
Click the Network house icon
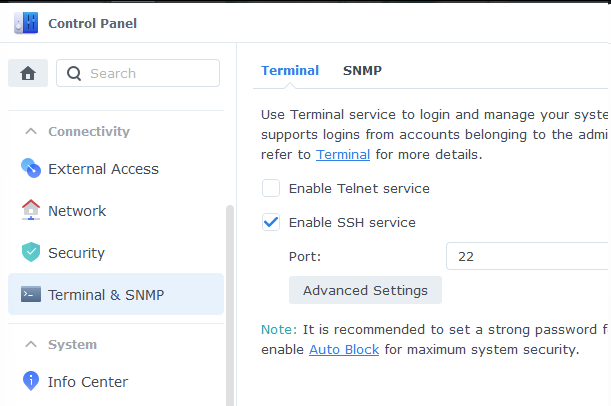click(x=31, y=211)
